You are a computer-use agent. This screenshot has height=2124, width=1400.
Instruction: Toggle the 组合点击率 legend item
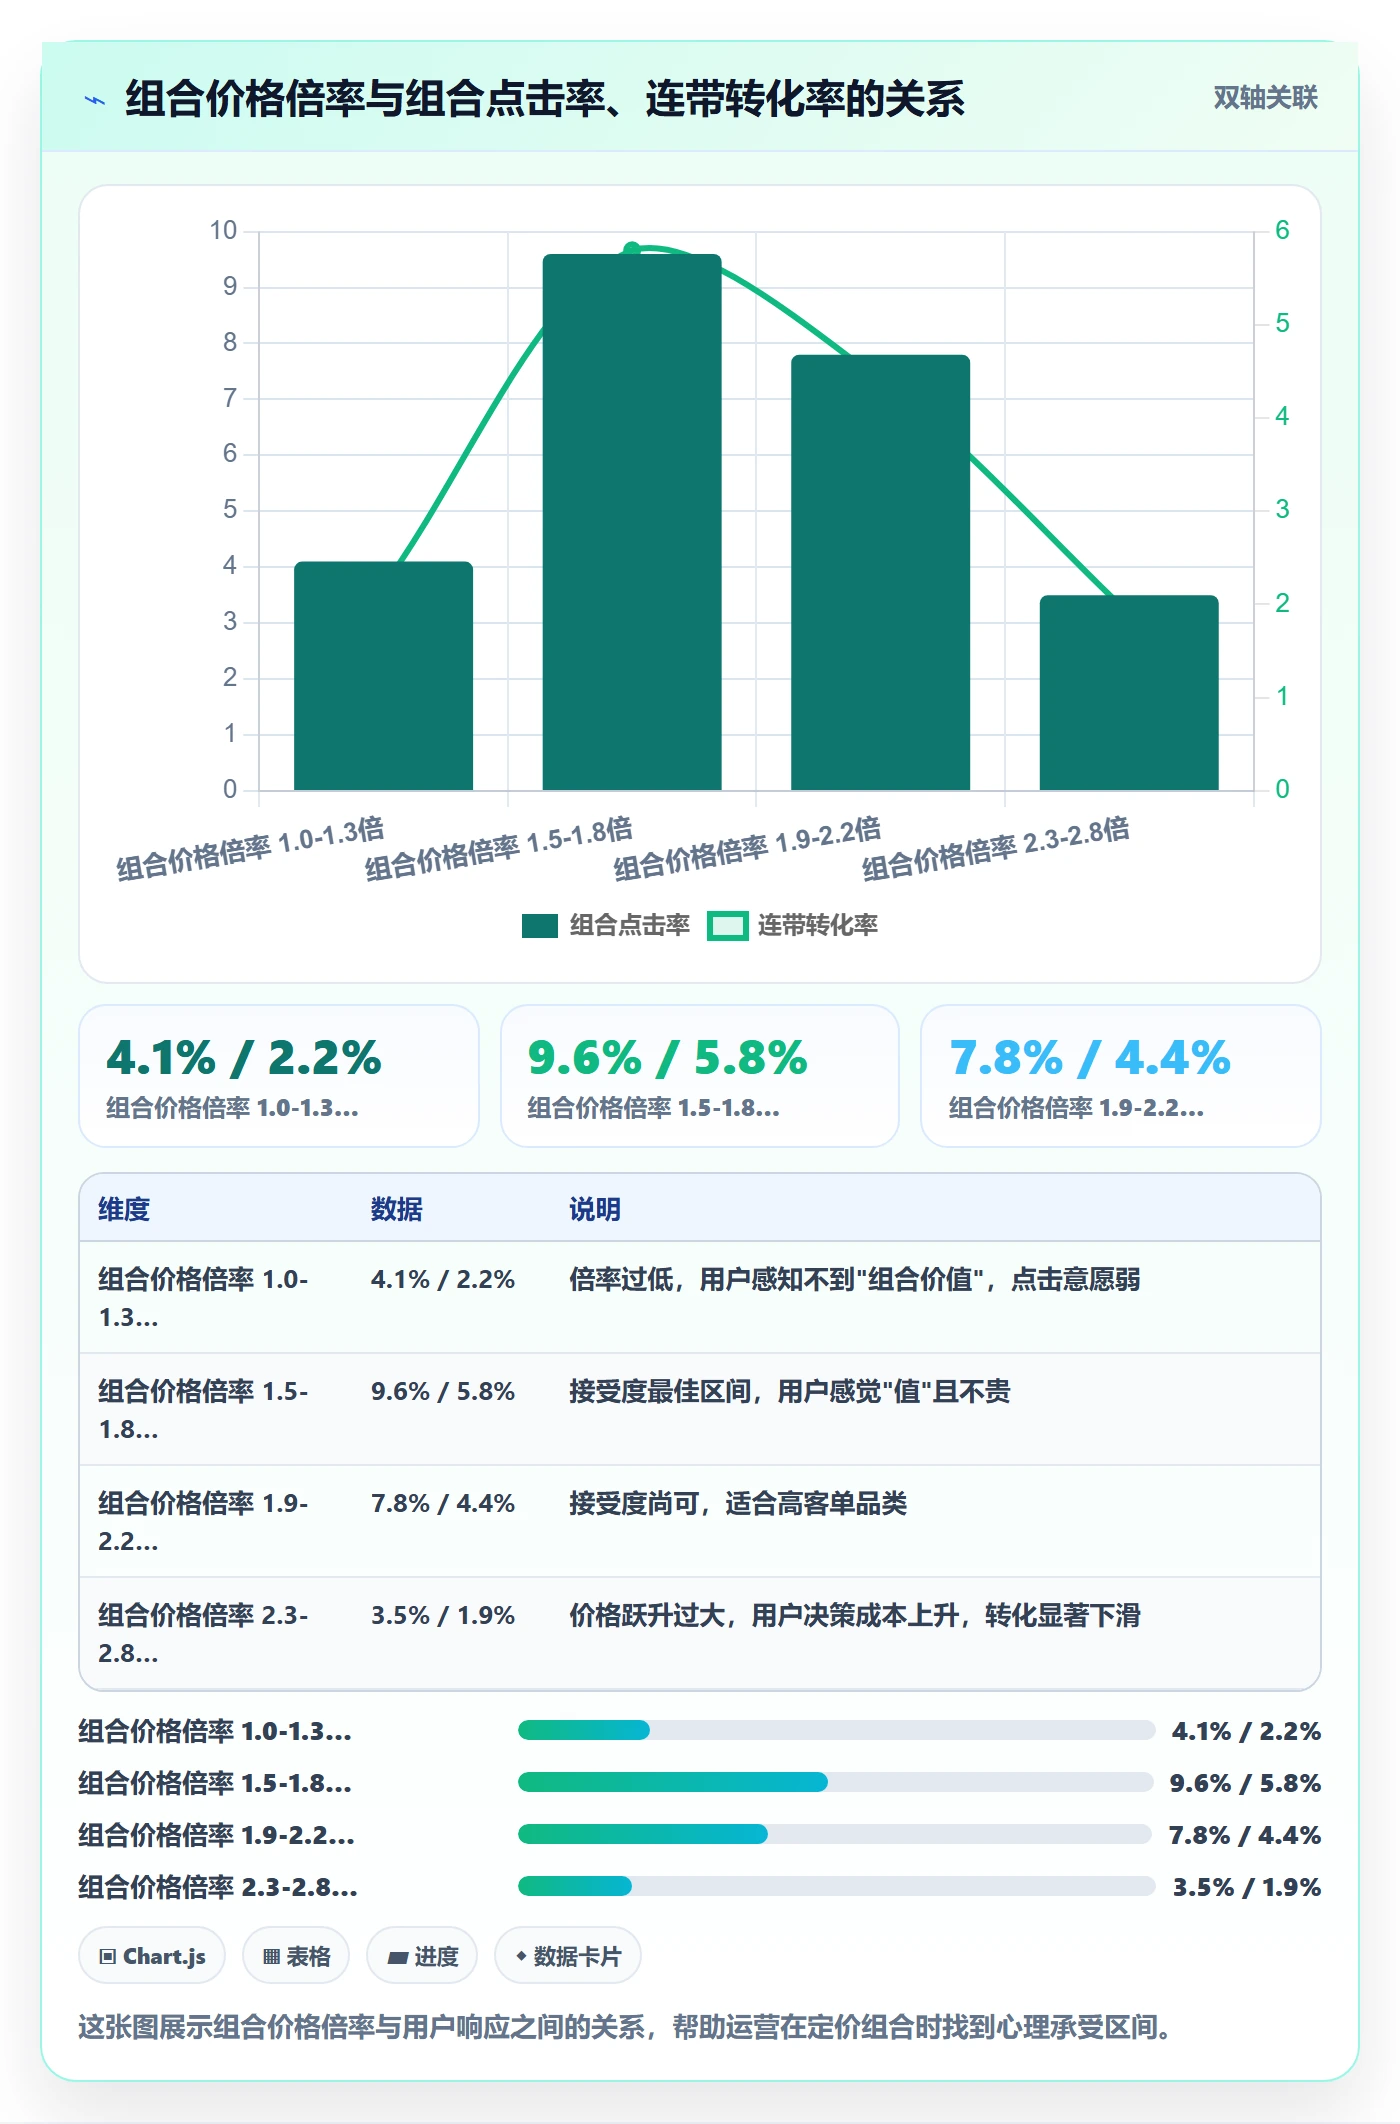pyautogui.click(x=605, y=926)
